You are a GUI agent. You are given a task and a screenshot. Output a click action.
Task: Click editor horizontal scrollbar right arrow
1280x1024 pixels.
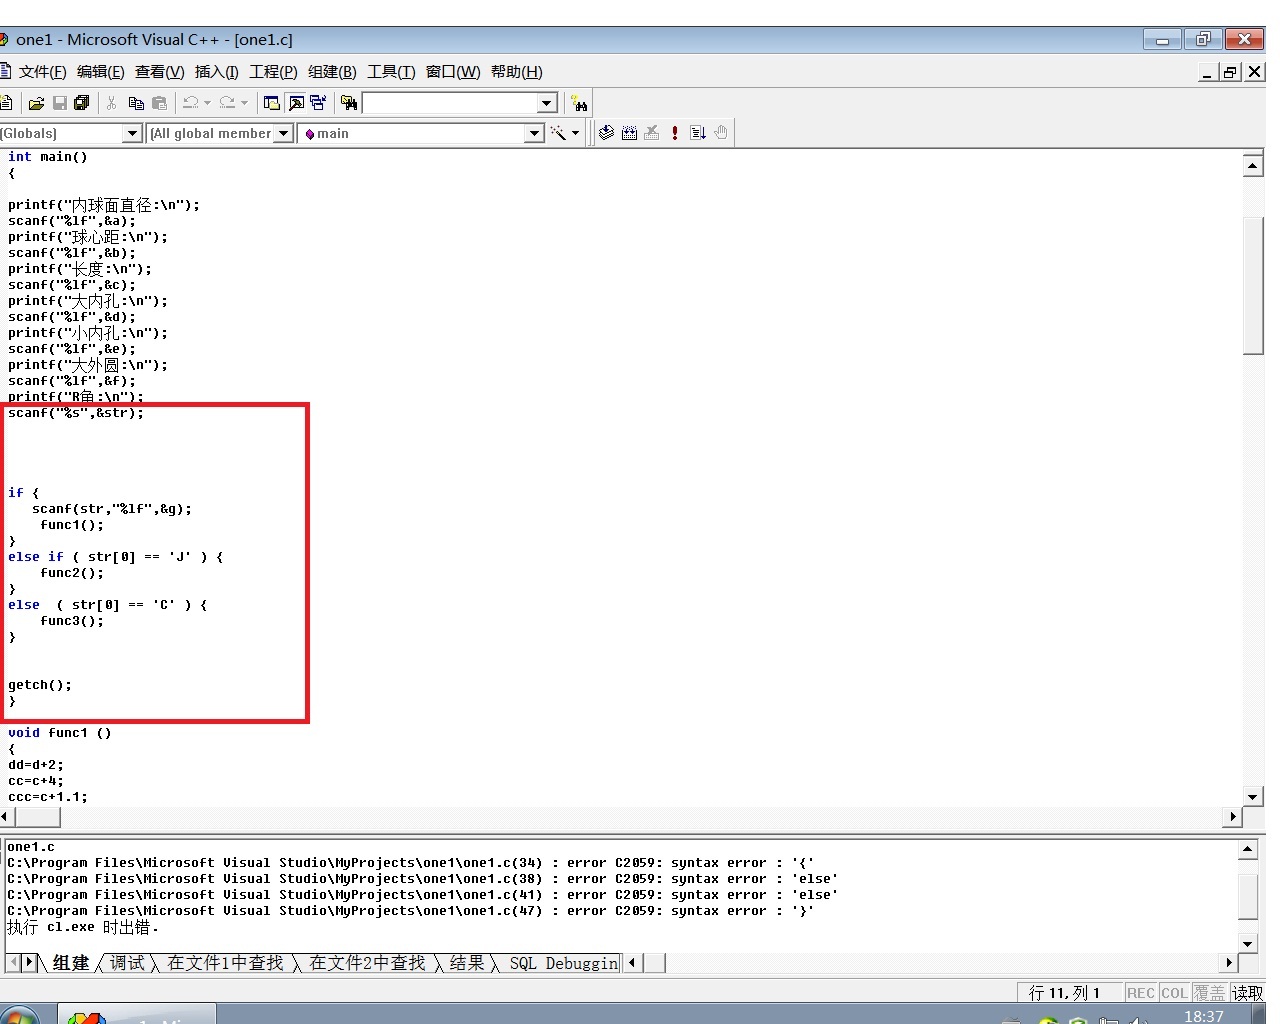[x=1232, y=817]
